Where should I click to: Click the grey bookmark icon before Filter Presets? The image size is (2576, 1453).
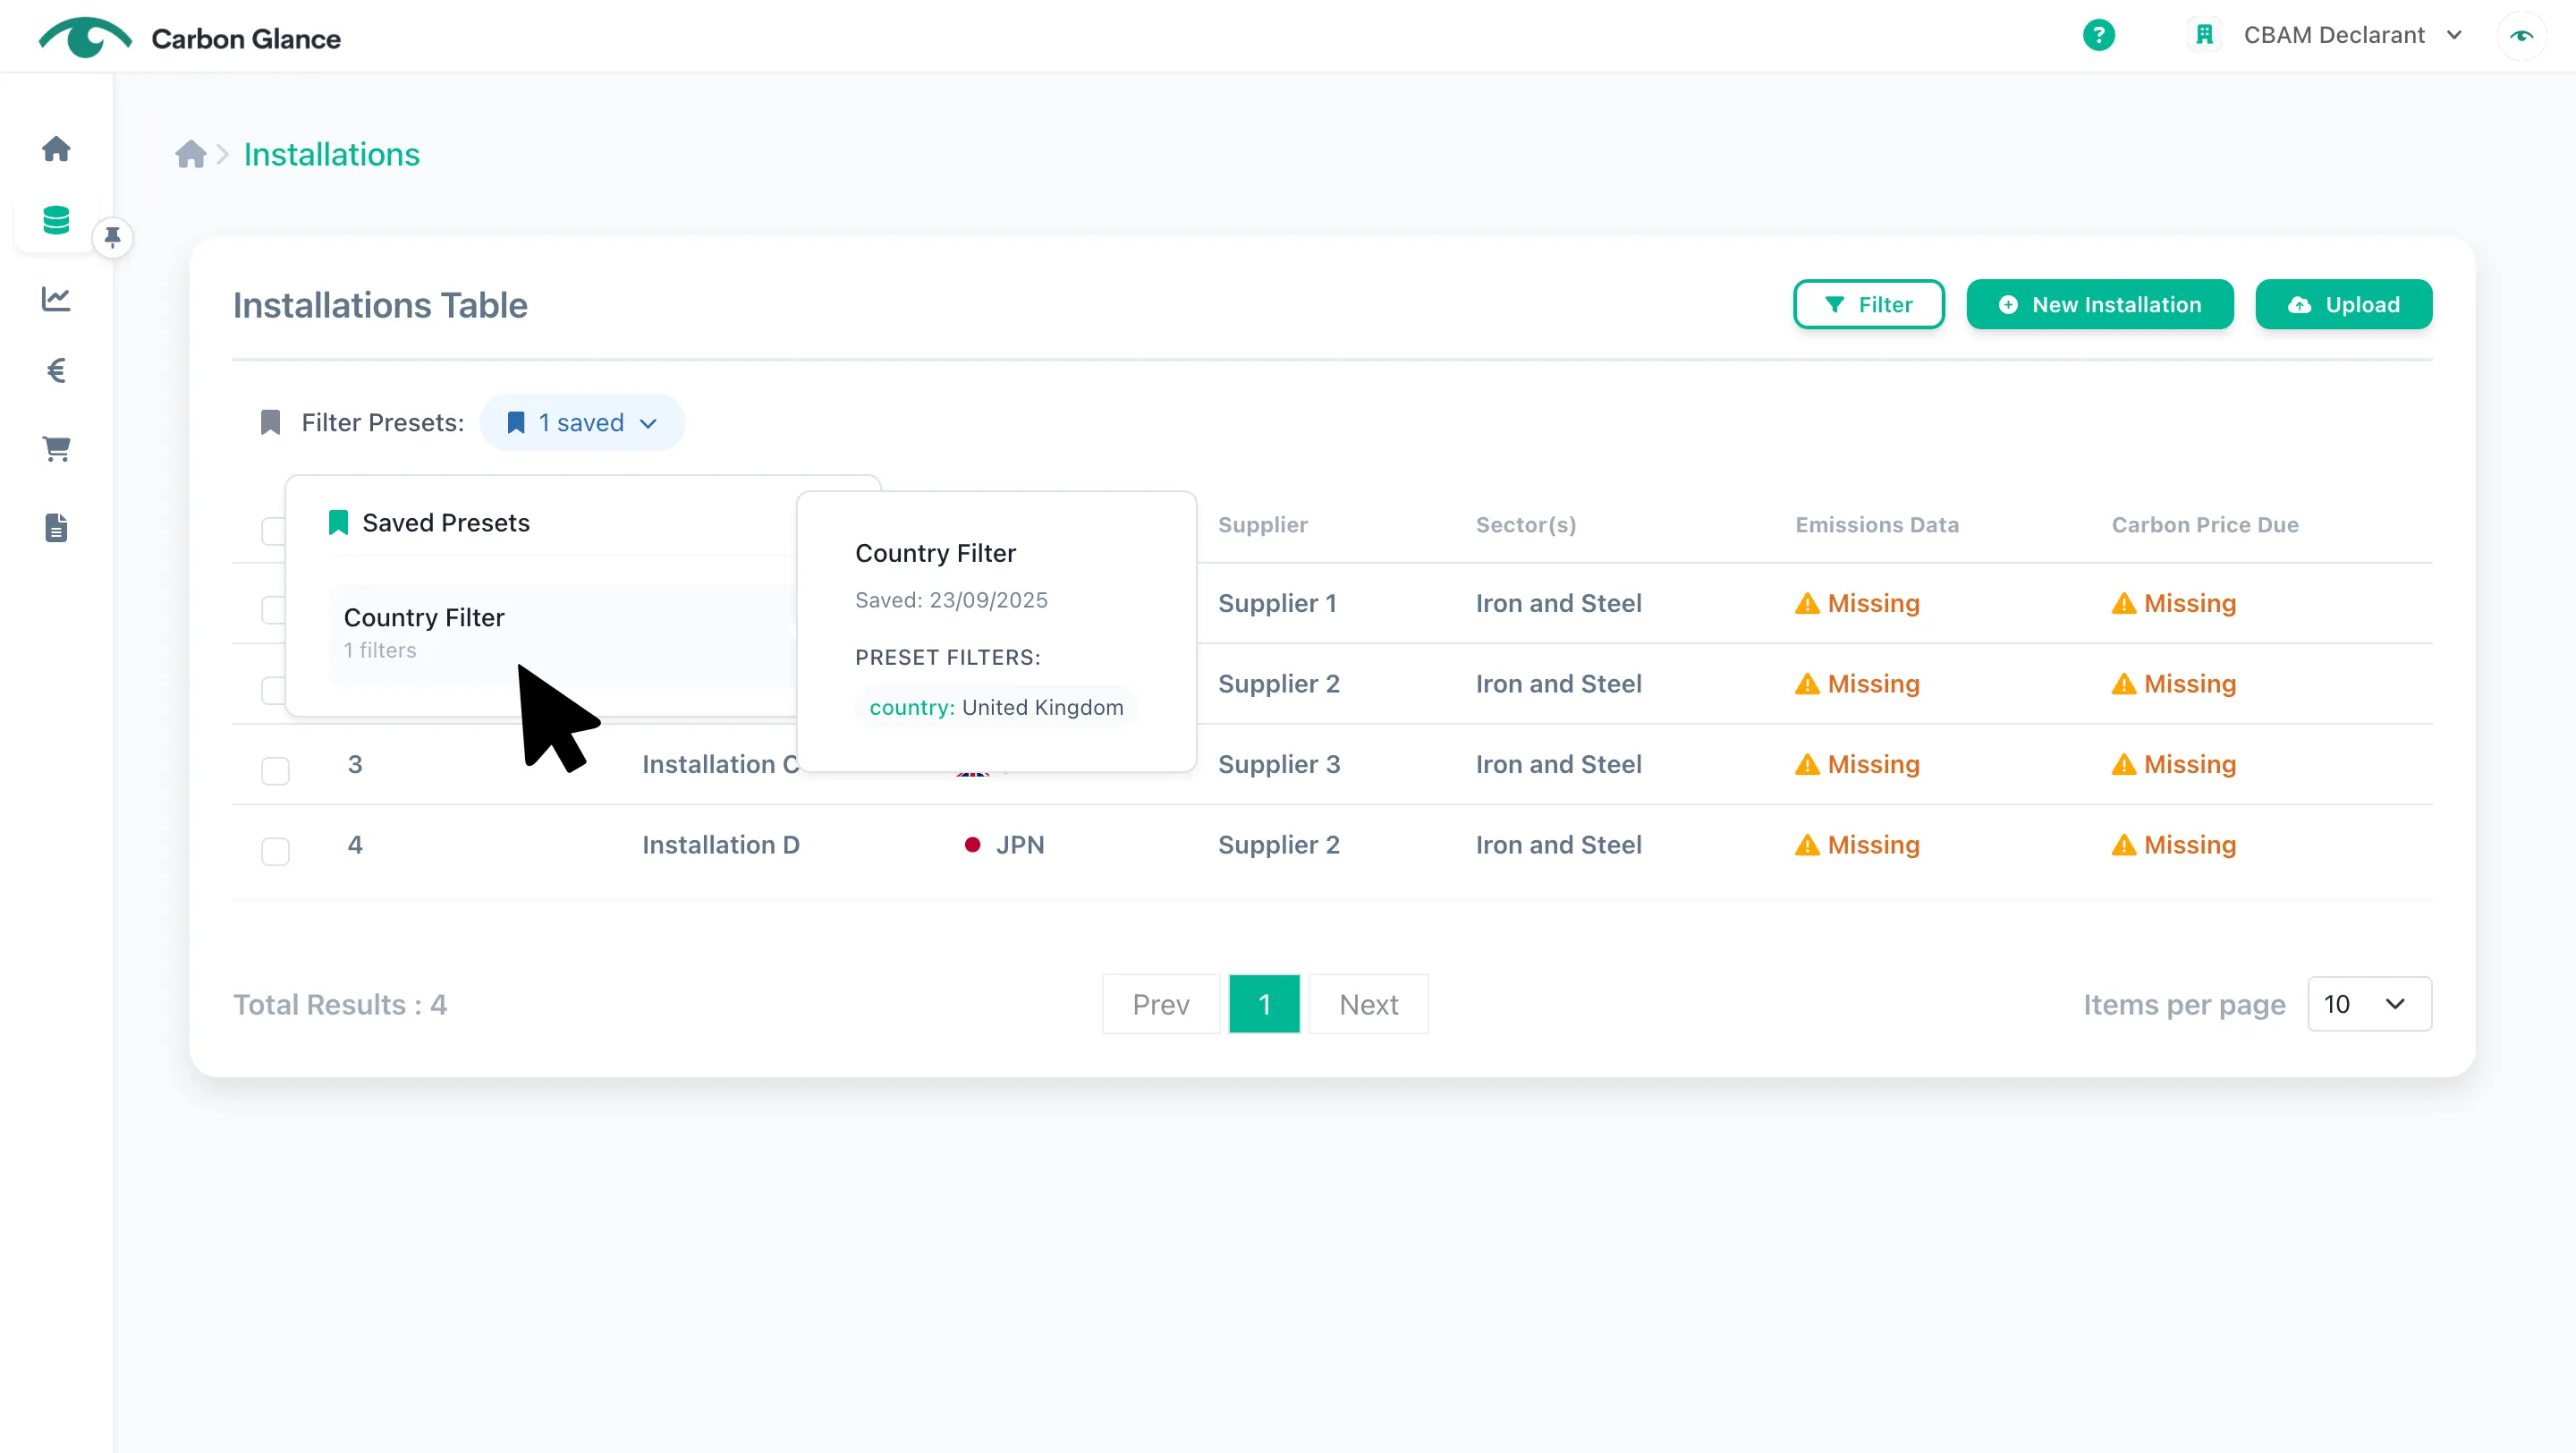270,422
